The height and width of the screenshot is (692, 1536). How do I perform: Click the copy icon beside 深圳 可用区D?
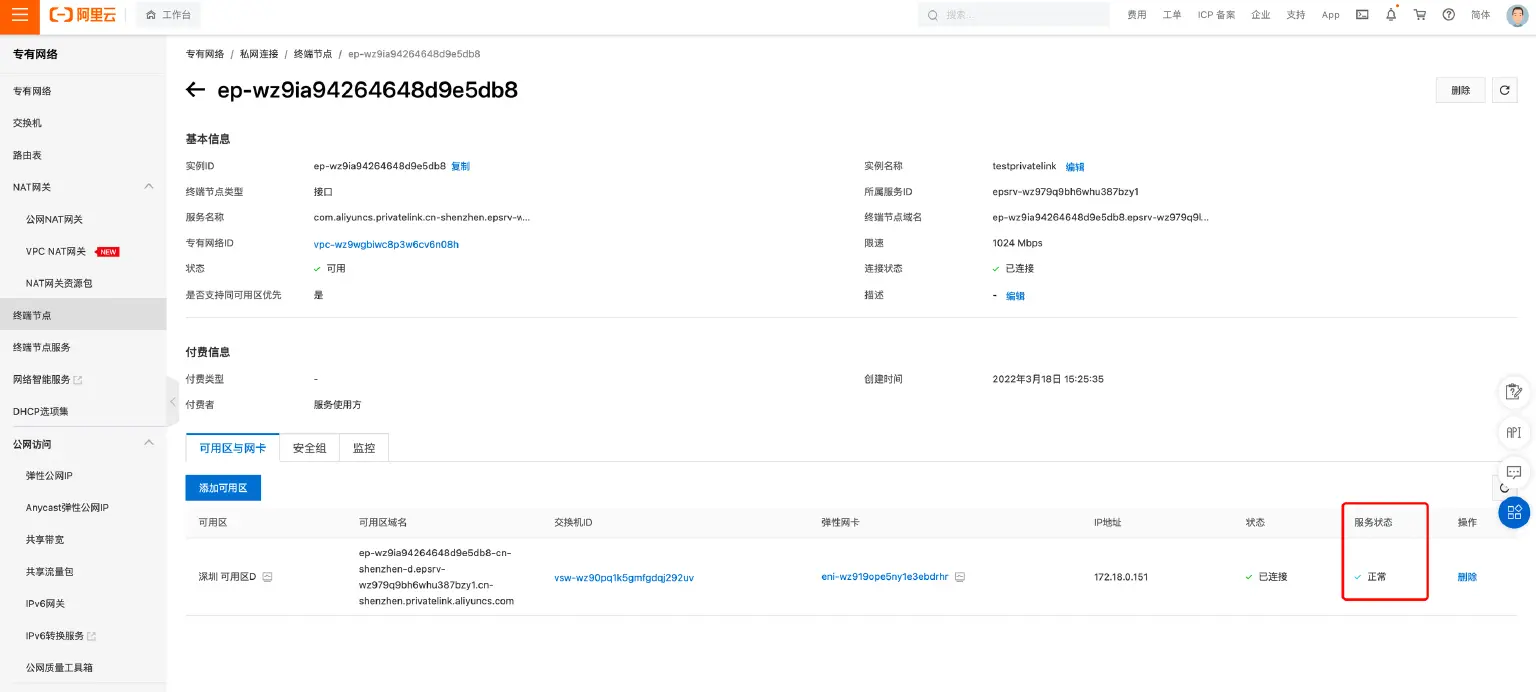click(x=267, y=577)
